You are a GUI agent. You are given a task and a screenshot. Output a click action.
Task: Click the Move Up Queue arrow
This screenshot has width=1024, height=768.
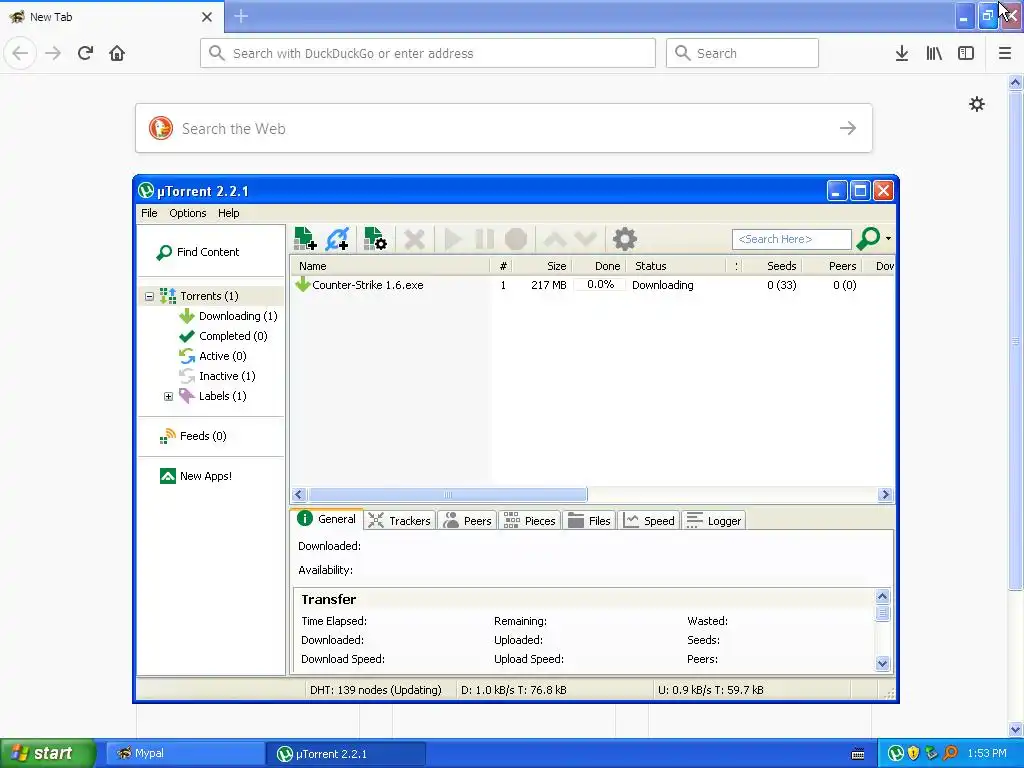[x=555, y=239]
